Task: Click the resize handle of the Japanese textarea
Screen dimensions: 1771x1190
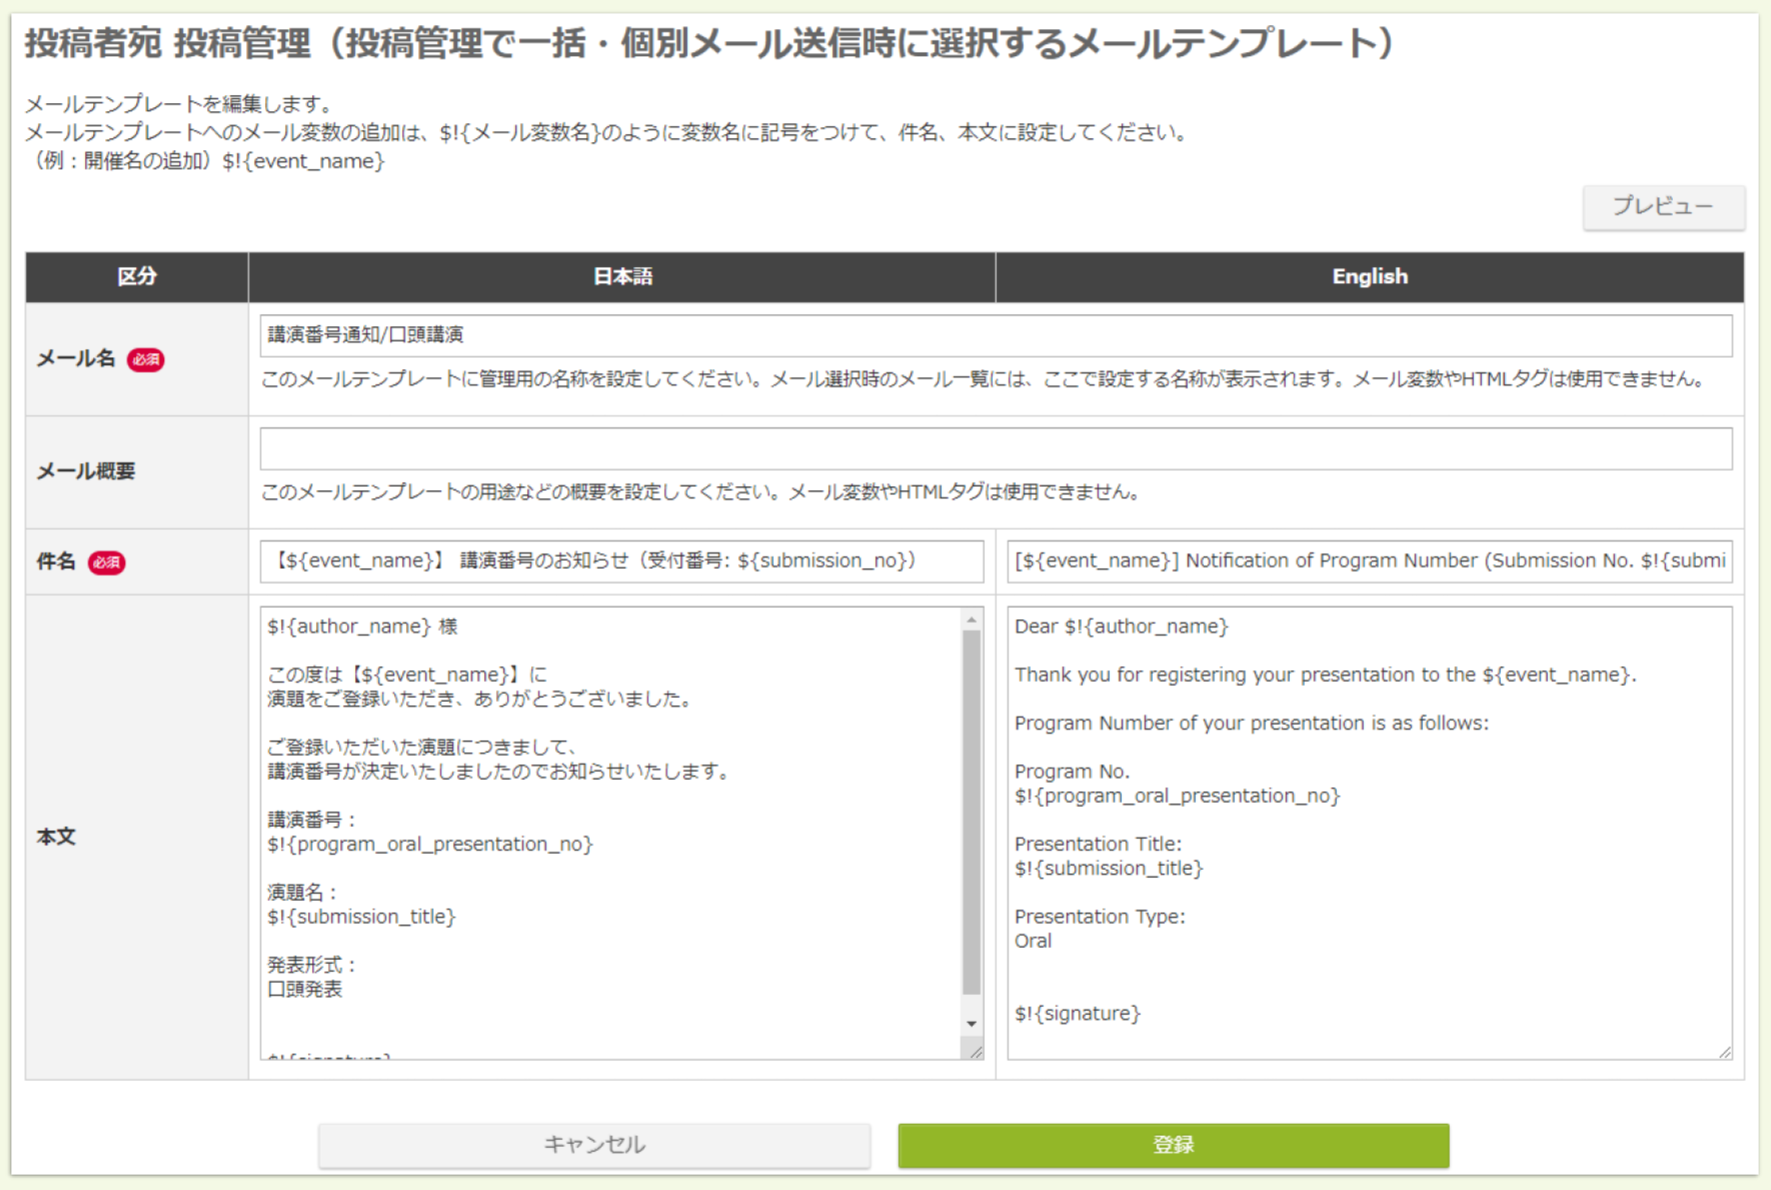Action: [x=977, y=1052]
